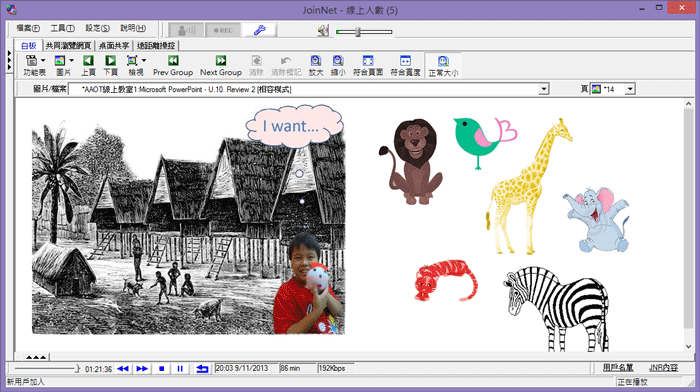Open the 工具(T) menu
Viewport: 700px width, 392px height.
(x=62, y=28)
